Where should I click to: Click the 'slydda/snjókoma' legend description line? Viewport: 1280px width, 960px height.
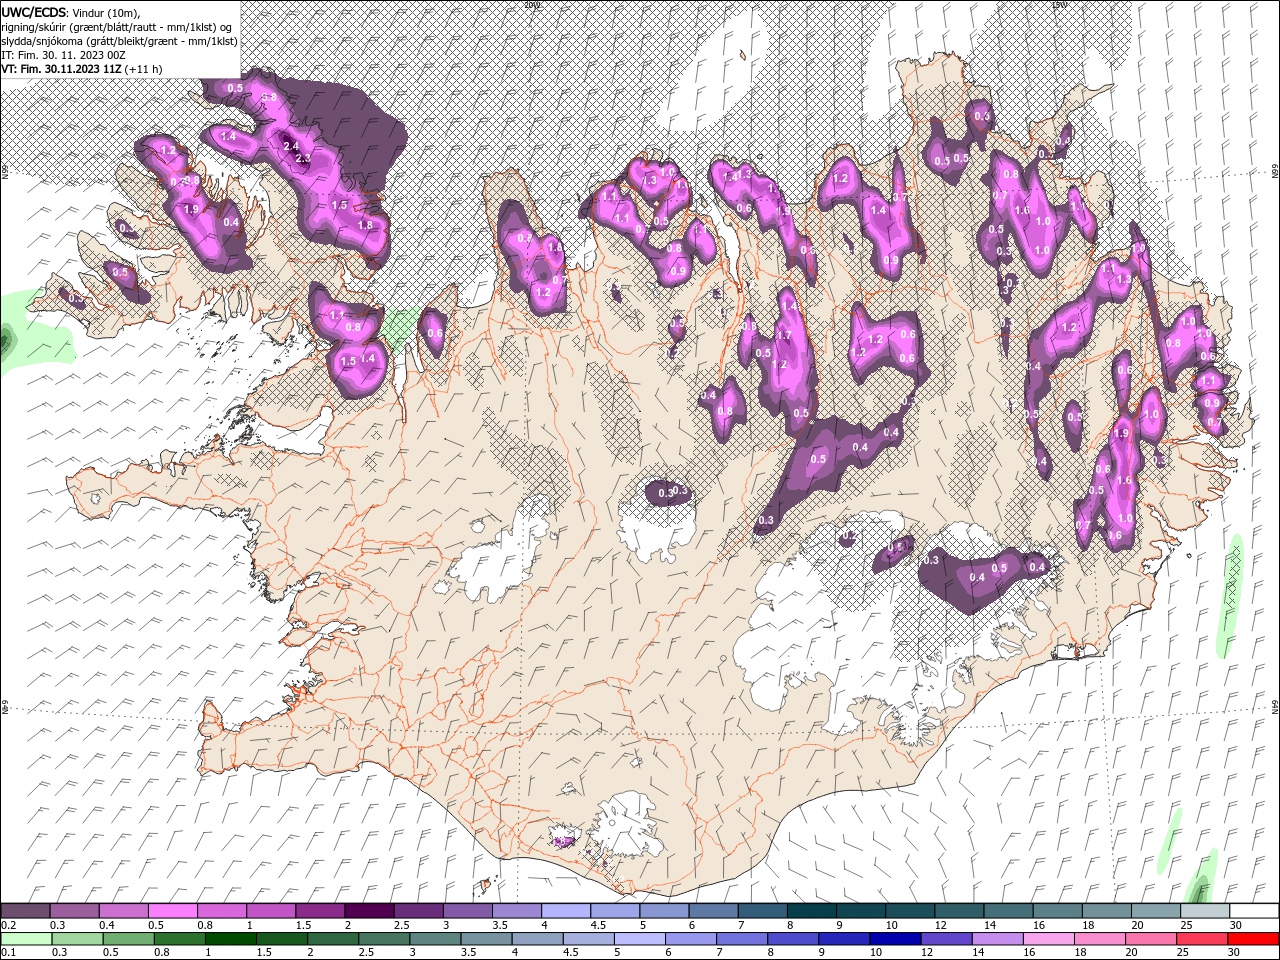119,40
